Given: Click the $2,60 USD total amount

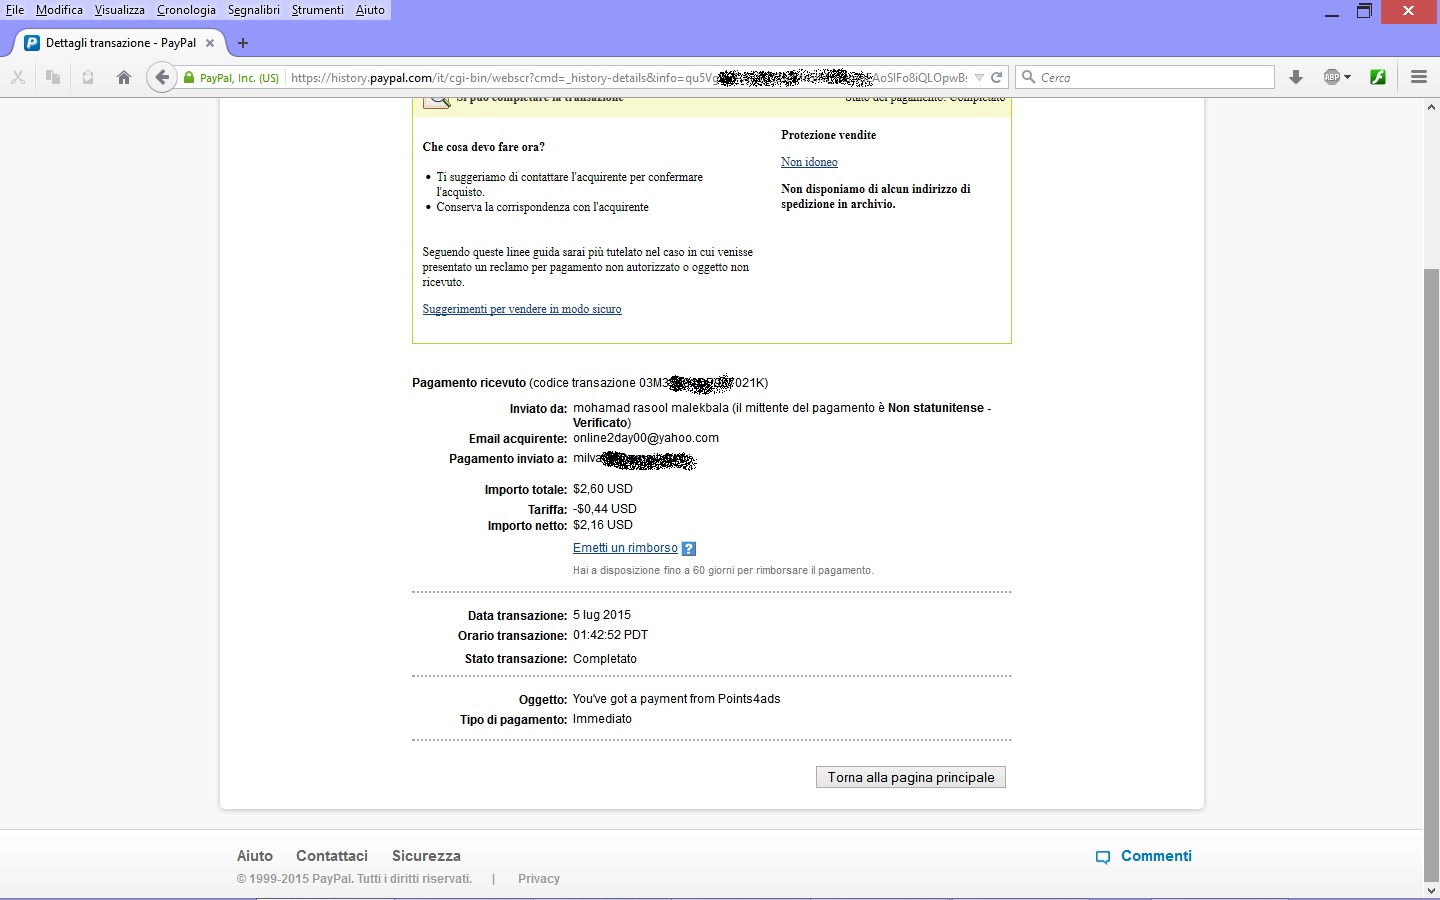Looking at the screenshot, I should coord(603,489).
